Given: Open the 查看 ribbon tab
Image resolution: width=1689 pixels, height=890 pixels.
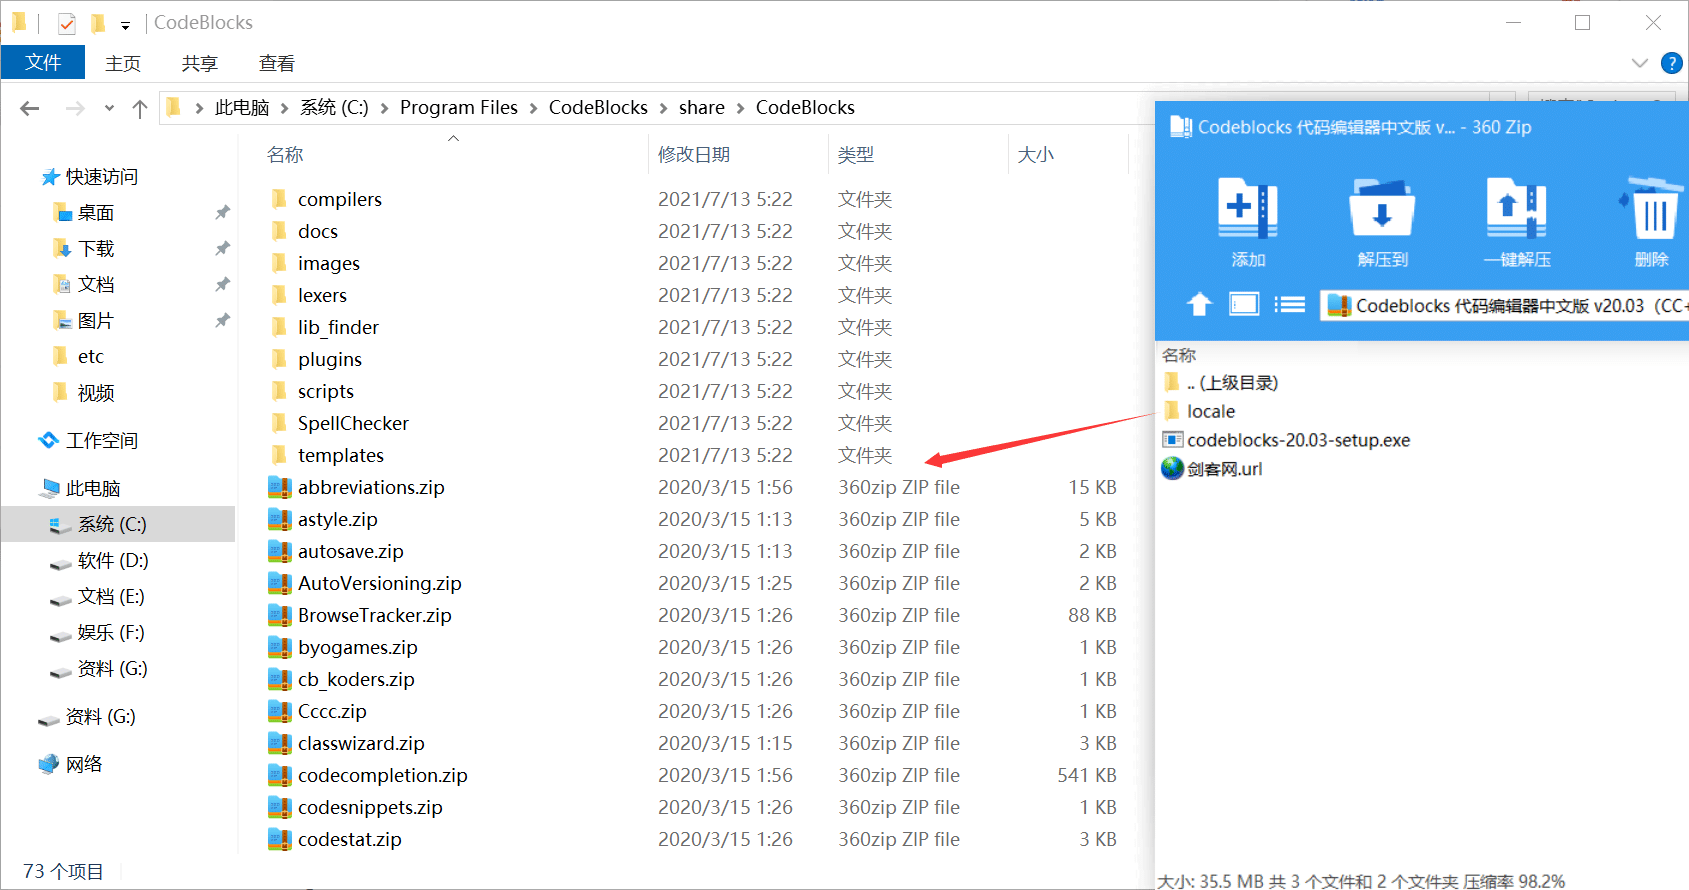Looking at the screenshot, I should 277,63.
